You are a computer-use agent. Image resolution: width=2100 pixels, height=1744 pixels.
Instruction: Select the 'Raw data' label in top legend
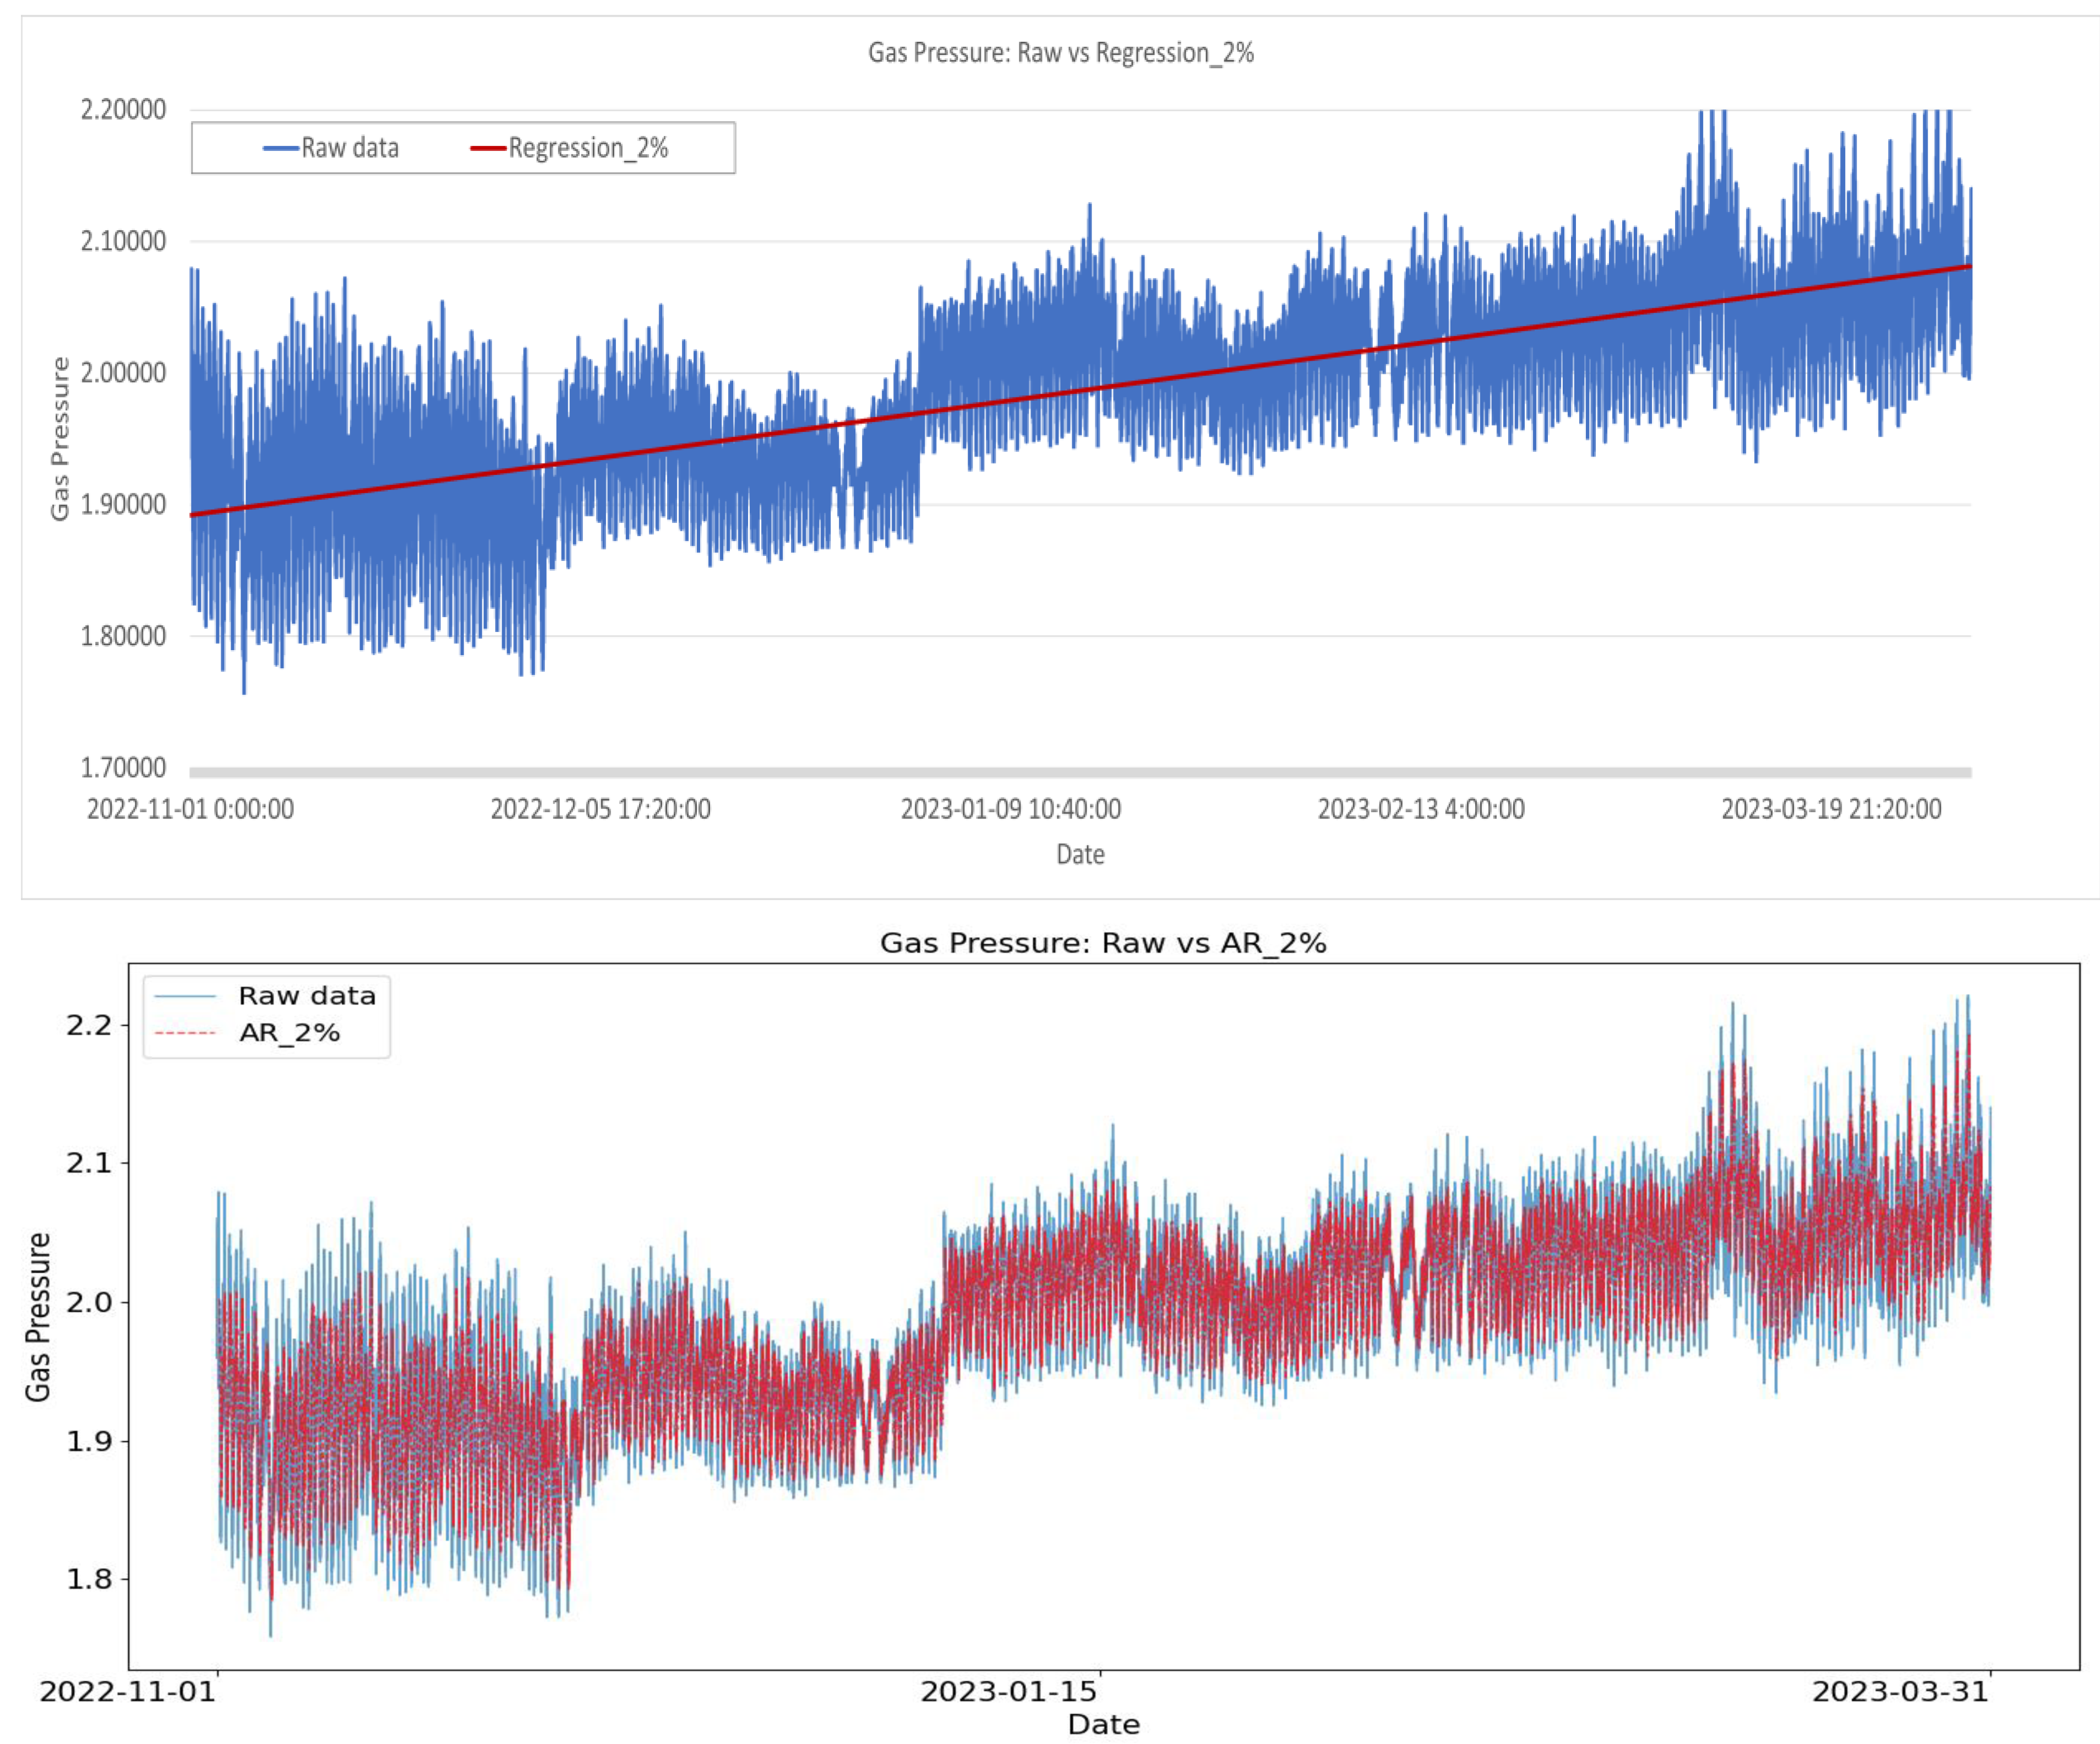tap(350, 148)
